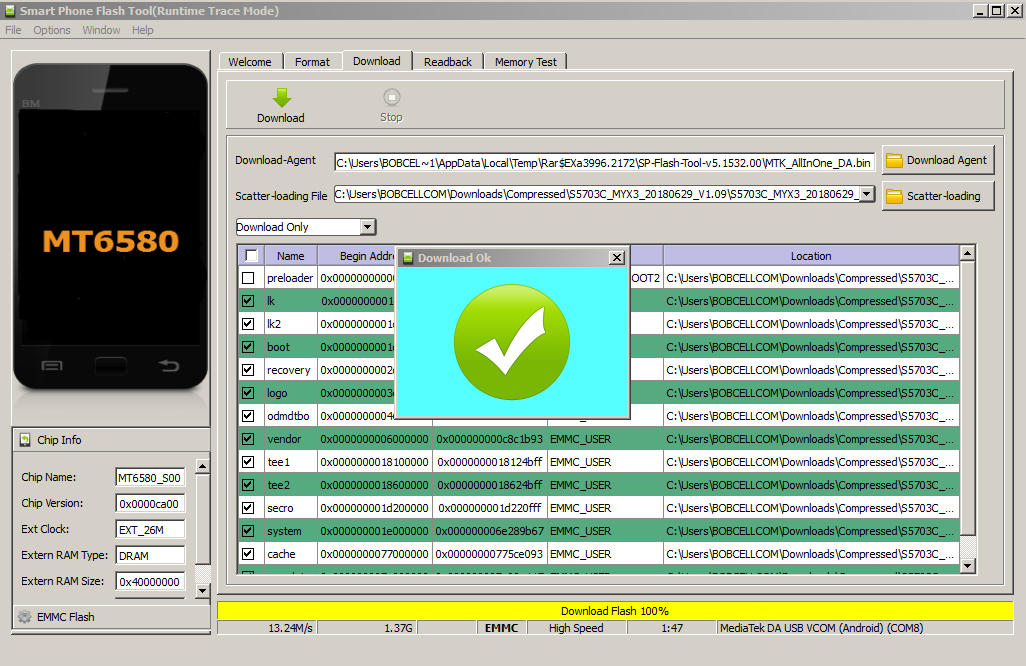1026x666 pixels.
Task: Switch to the Welcome tab
Action: point(250,61)
